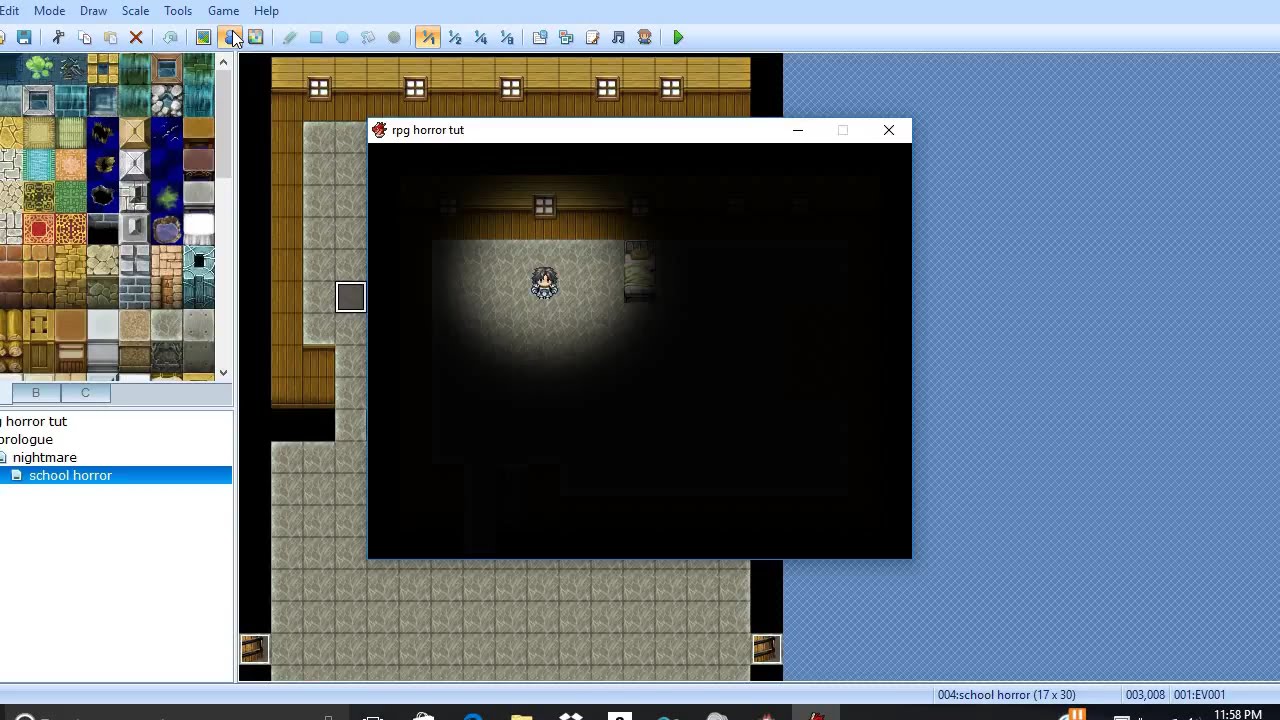The height and width of the screenshot is (720, 1280).
Task: Pick the red circular pattern tile
Action: click(39, 230)
